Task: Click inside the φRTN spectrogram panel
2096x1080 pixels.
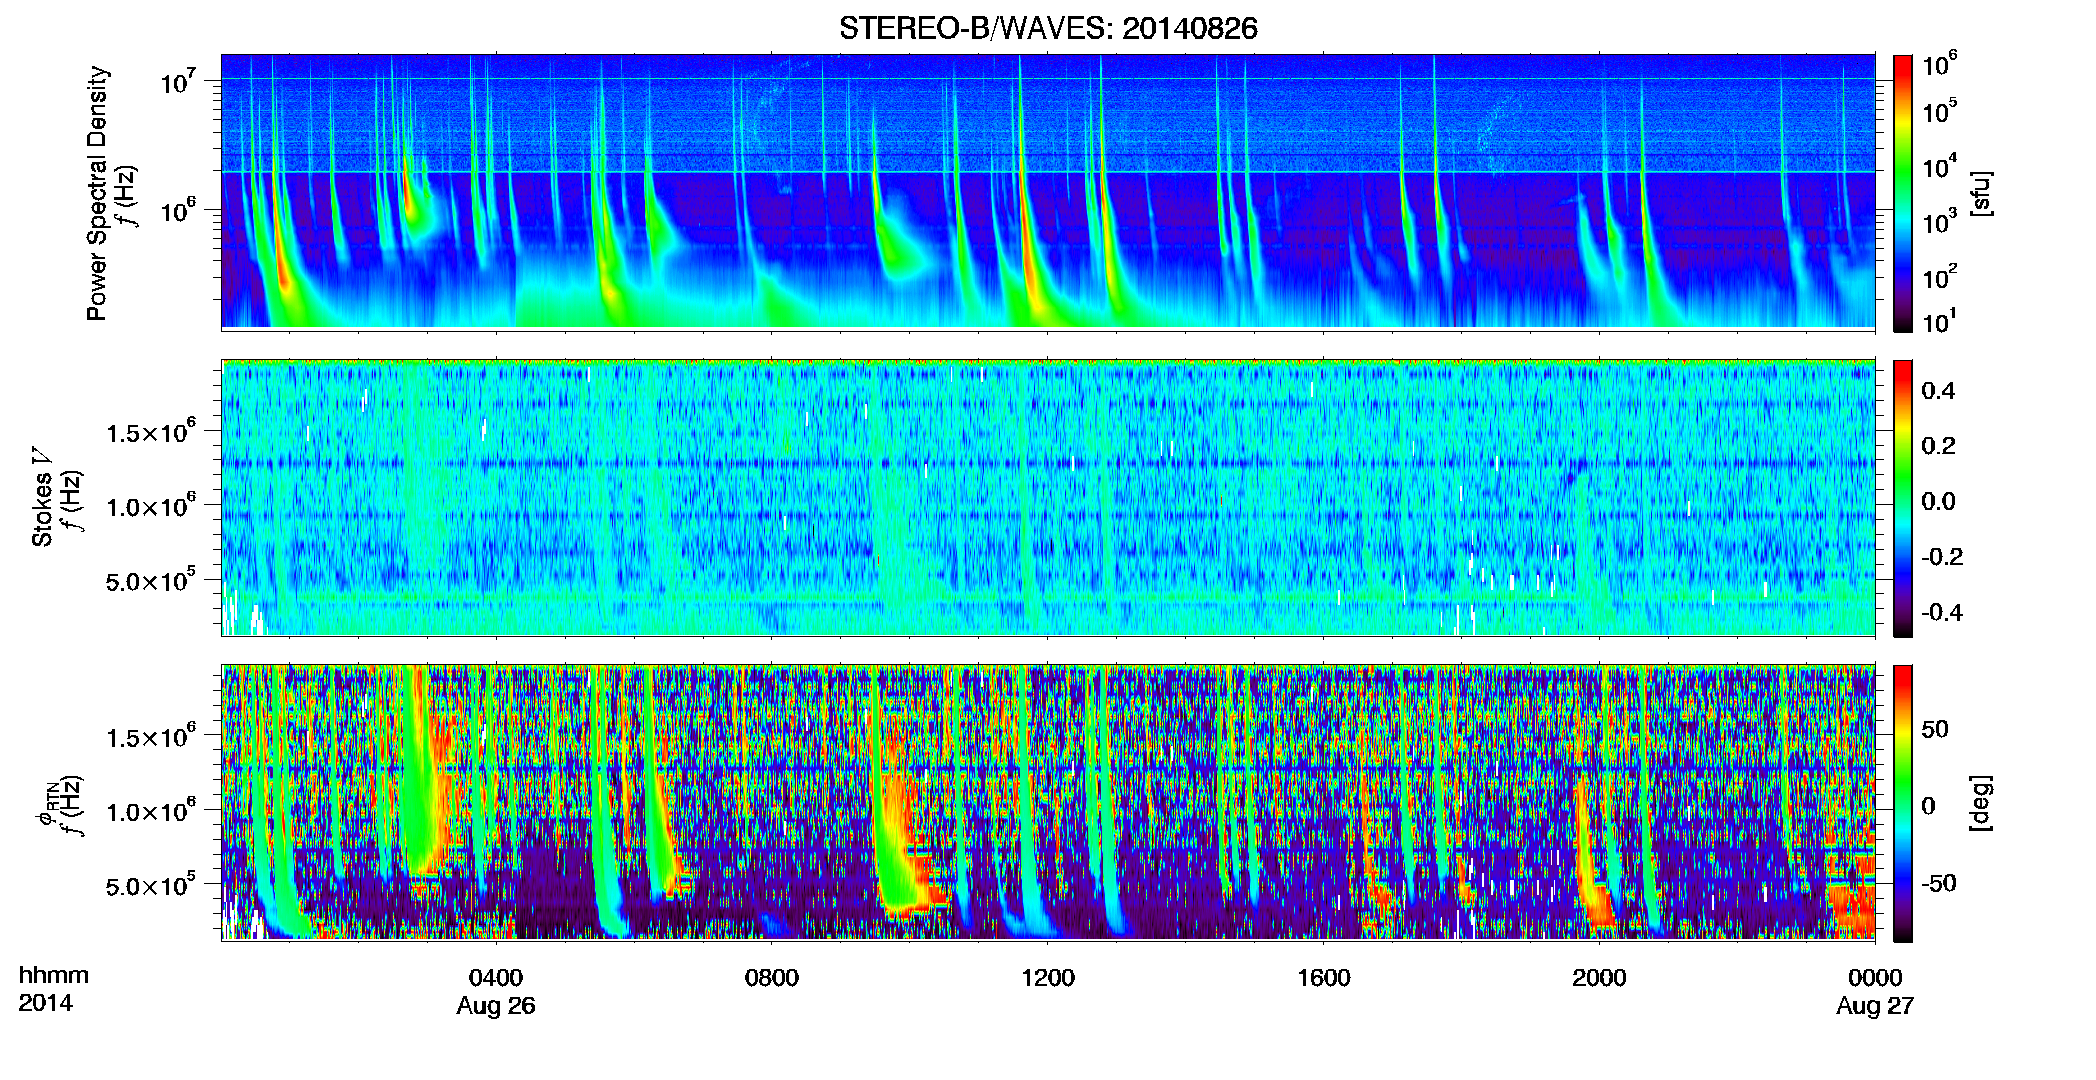Action: pos(1048,802)
